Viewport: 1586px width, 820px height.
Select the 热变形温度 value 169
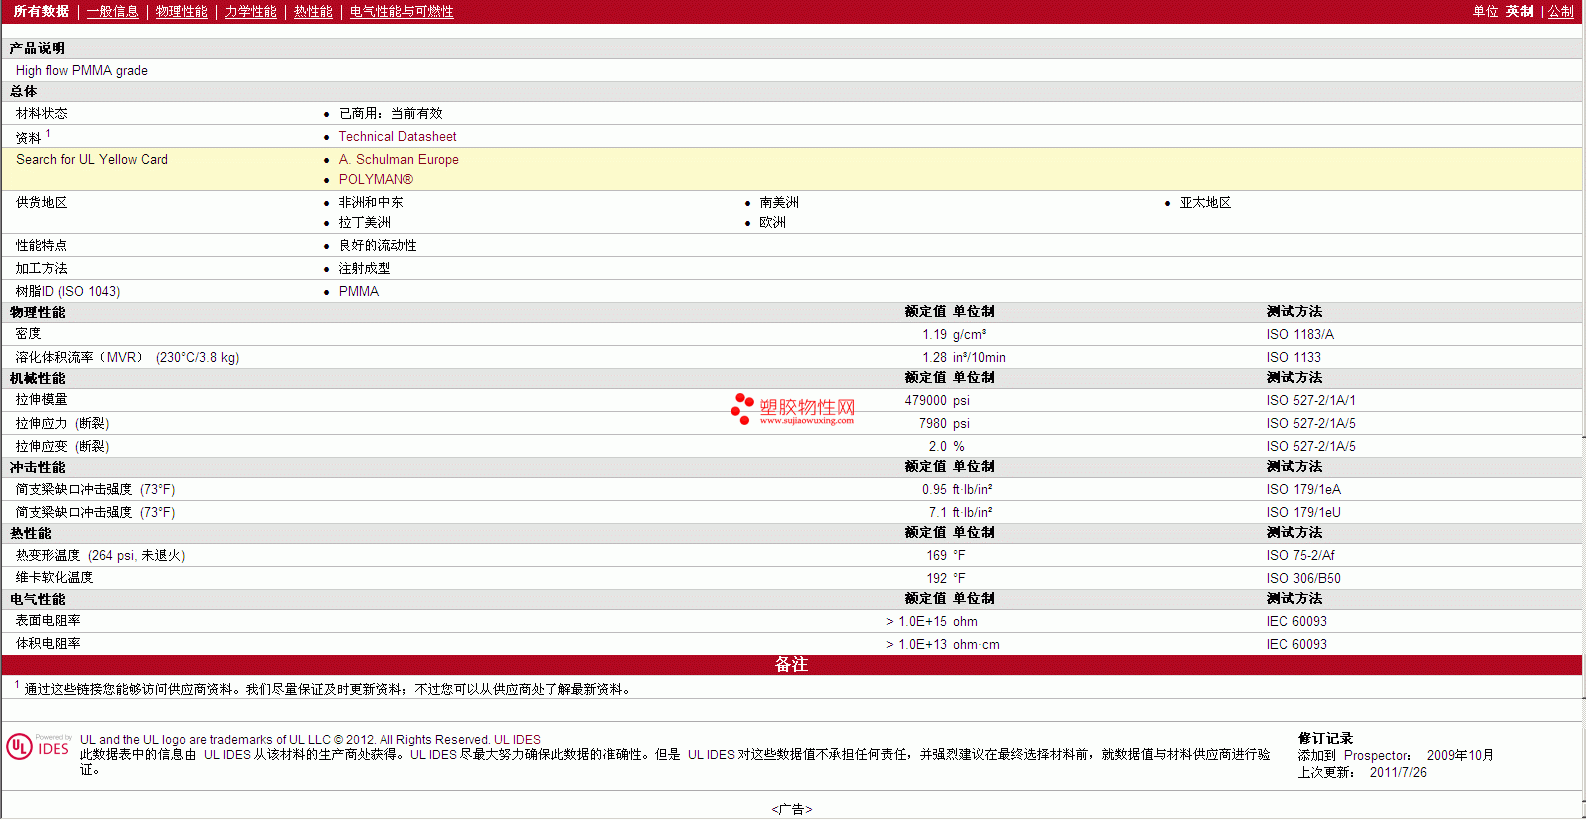(936, 556)
